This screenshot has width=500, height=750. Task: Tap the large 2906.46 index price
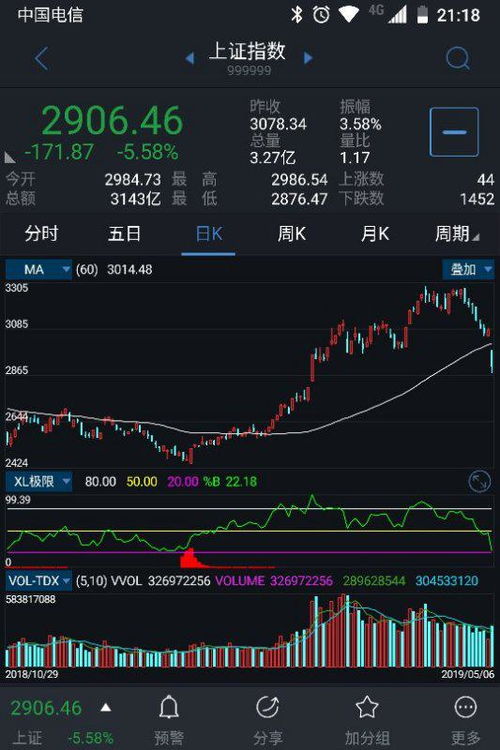112,120
